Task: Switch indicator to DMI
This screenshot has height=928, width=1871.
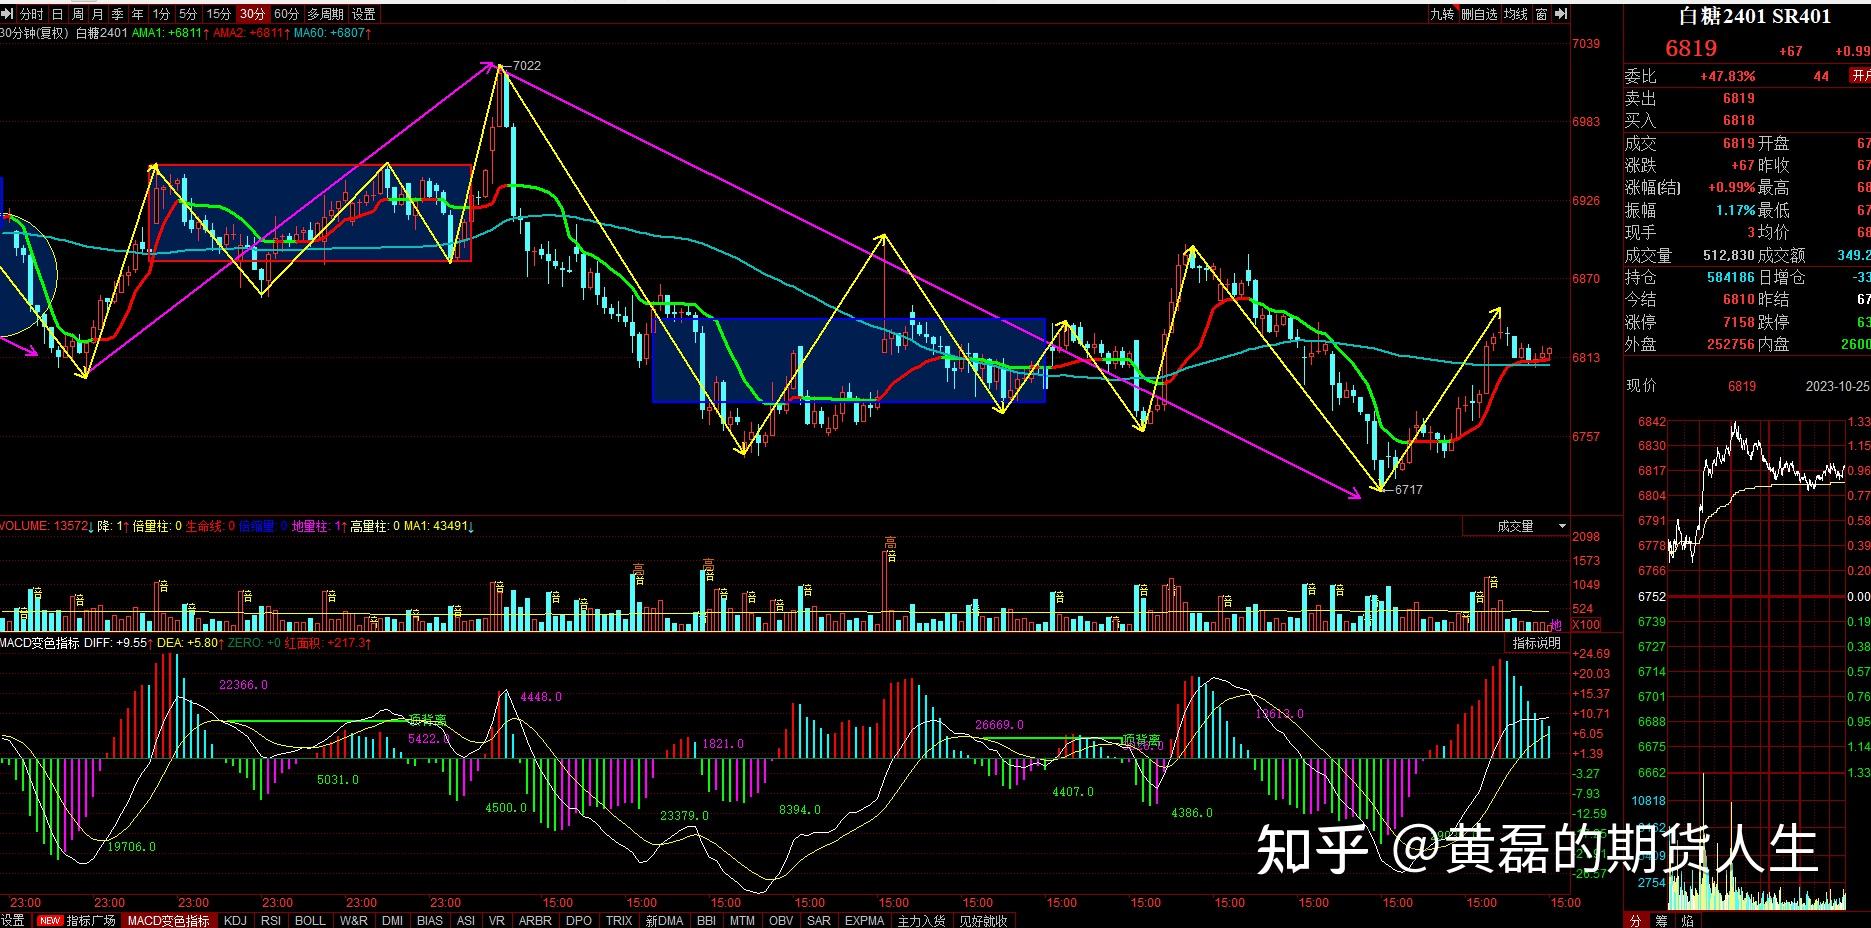Action: 392,920
